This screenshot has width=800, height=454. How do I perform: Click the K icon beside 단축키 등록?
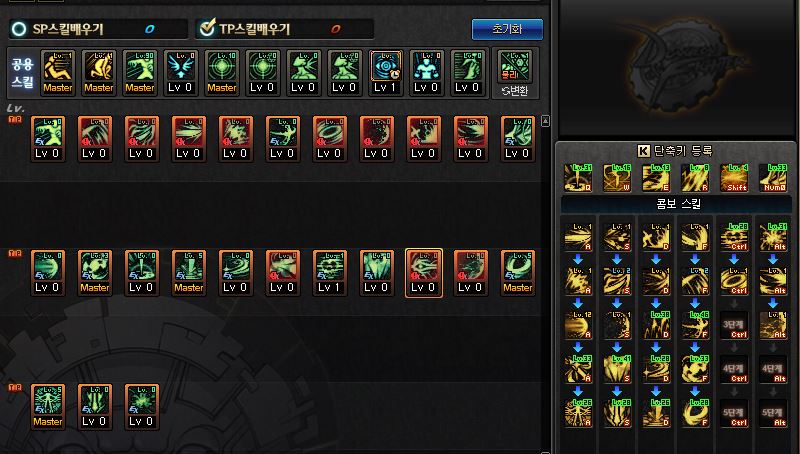[x=643, y=150]
